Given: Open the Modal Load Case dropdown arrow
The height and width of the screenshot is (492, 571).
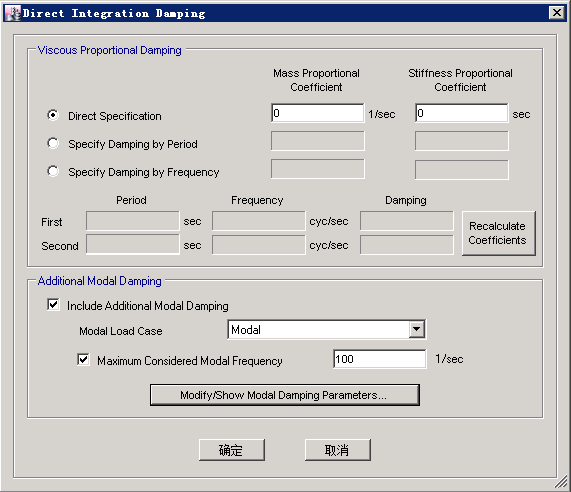Looking at the screenshot, I should (x=416, y=330).
